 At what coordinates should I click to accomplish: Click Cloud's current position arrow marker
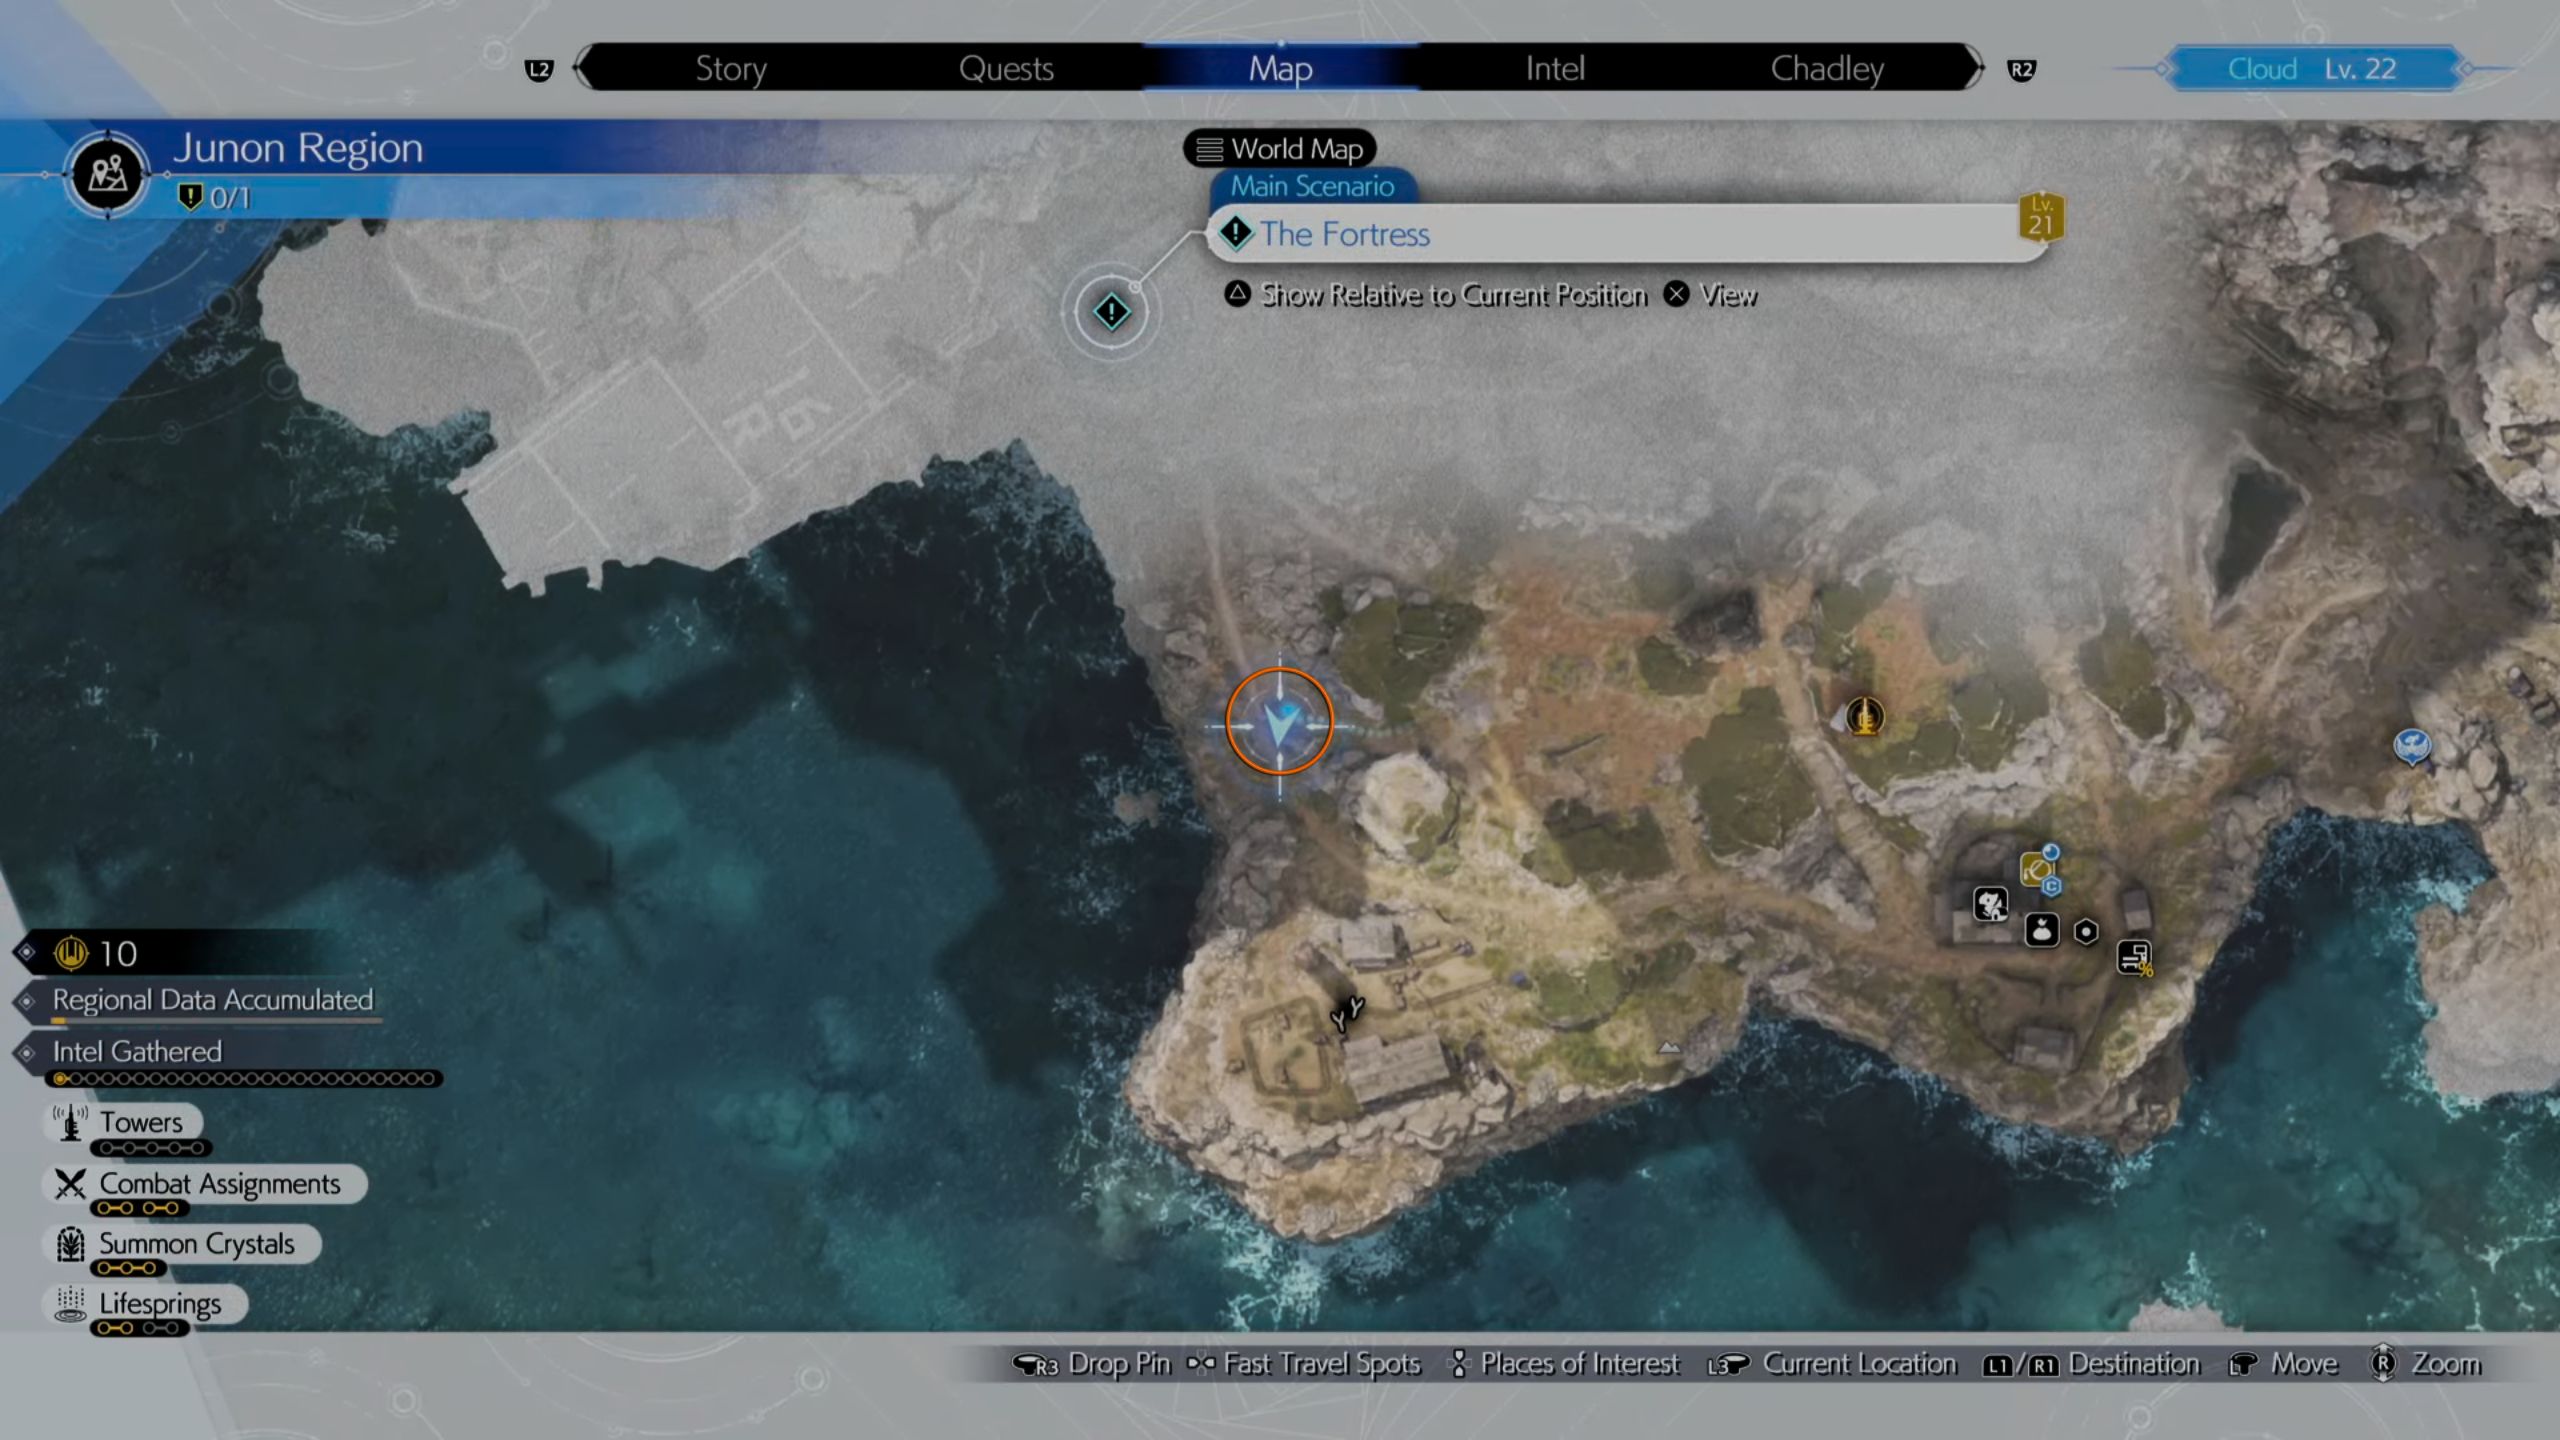point(1280,722)
